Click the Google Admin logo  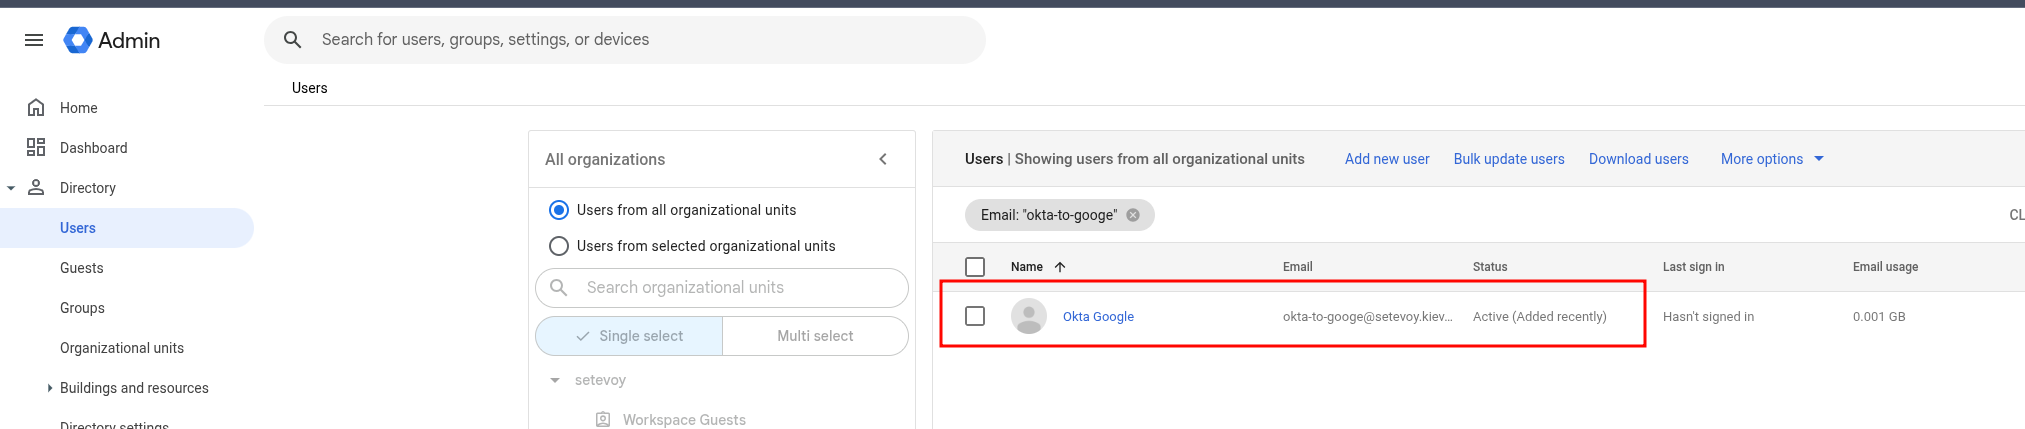(78, 40)
